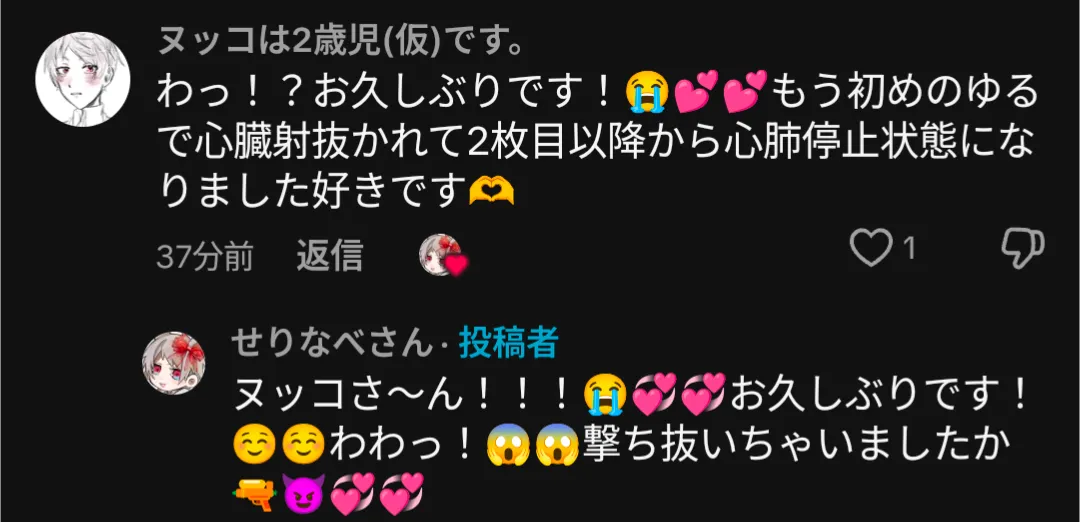Click the purple devil emoji in reply
This screenshot has height=522, width=1080.
coord(304,493)
